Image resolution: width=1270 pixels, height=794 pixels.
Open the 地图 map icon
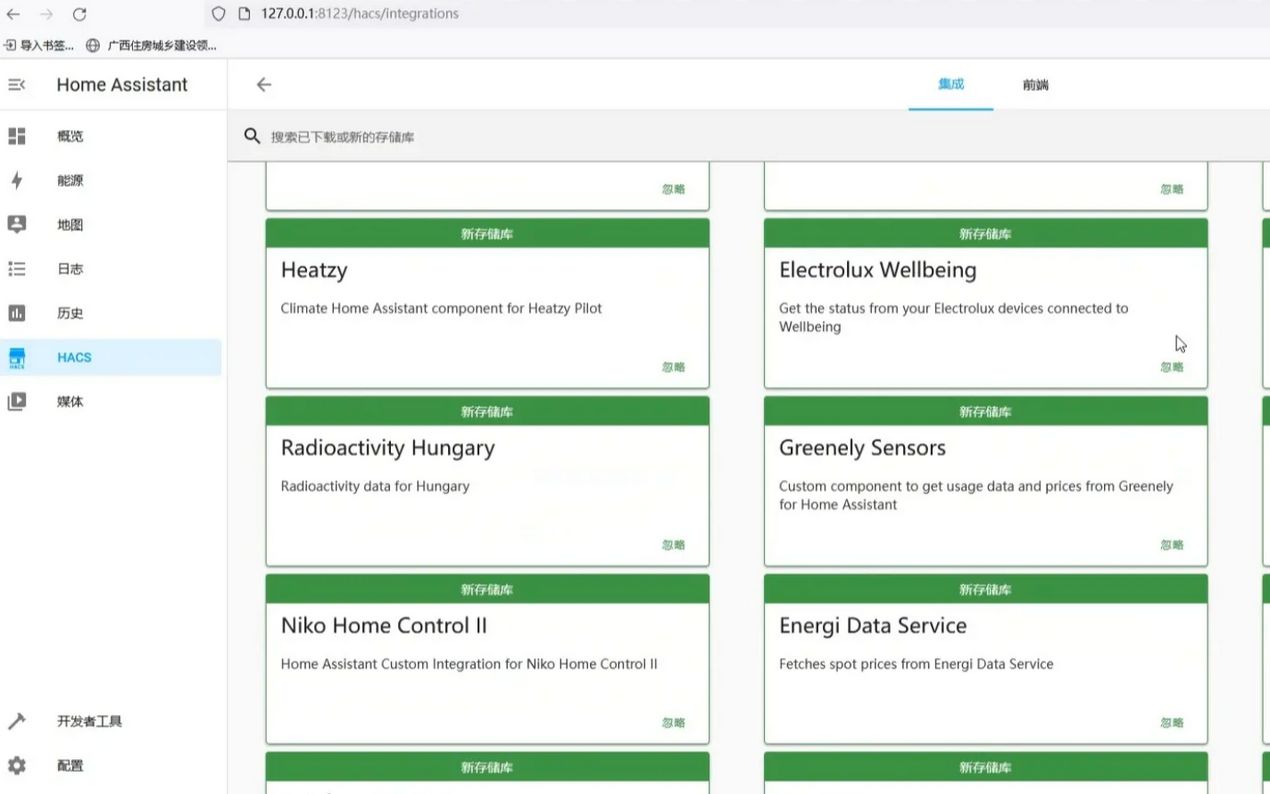pos(17,224)
